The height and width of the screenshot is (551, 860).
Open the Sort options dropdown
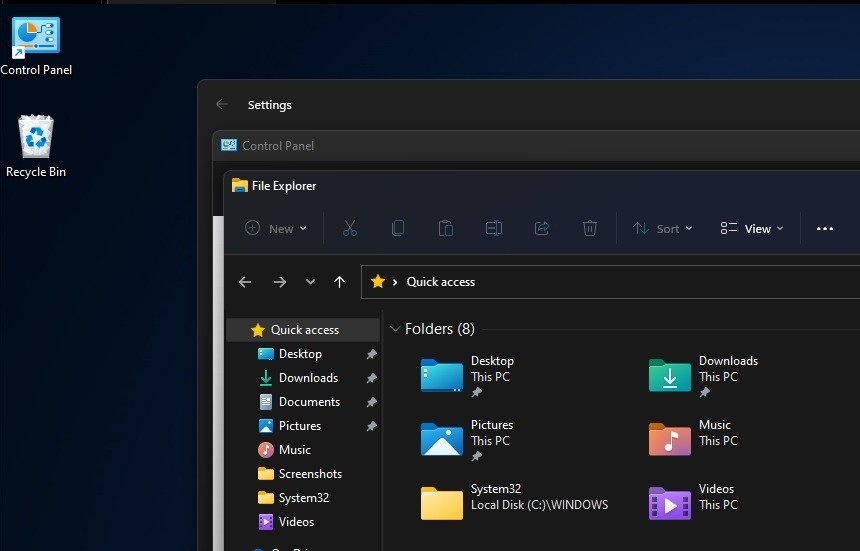662,228
